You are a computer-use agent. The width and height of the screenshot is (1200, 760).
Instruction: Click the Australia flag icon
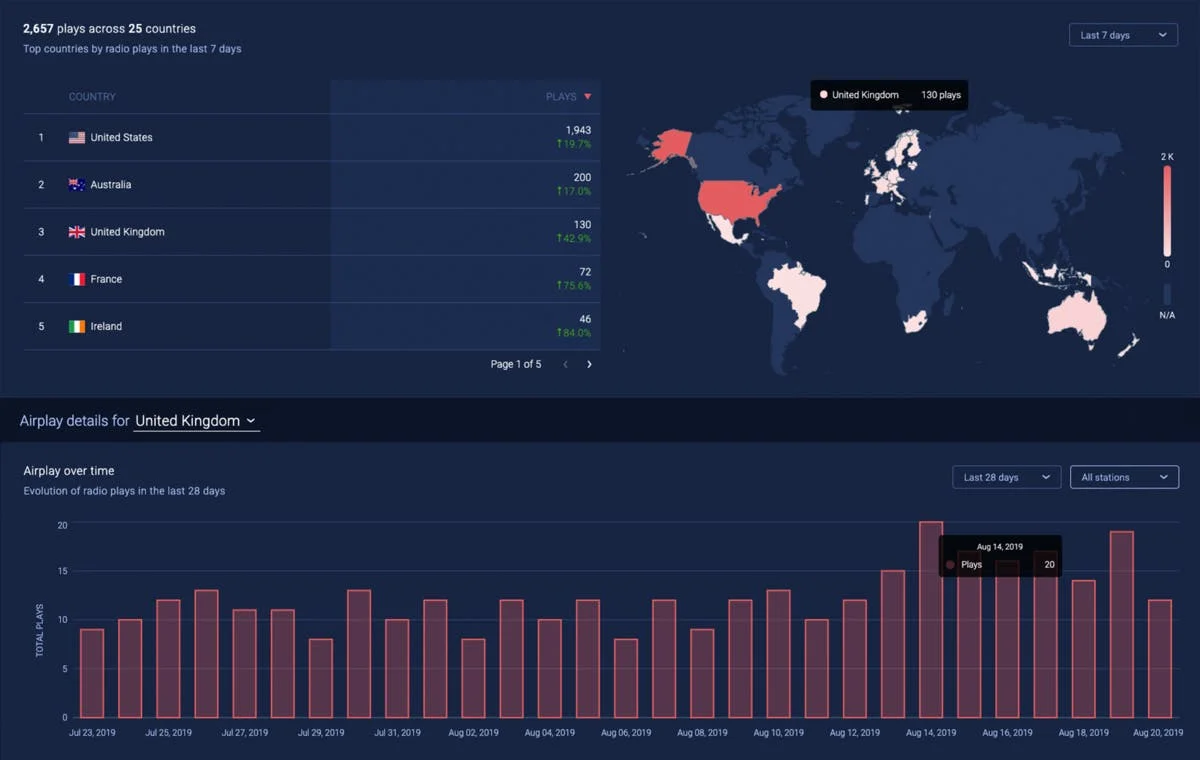[77, 184]
